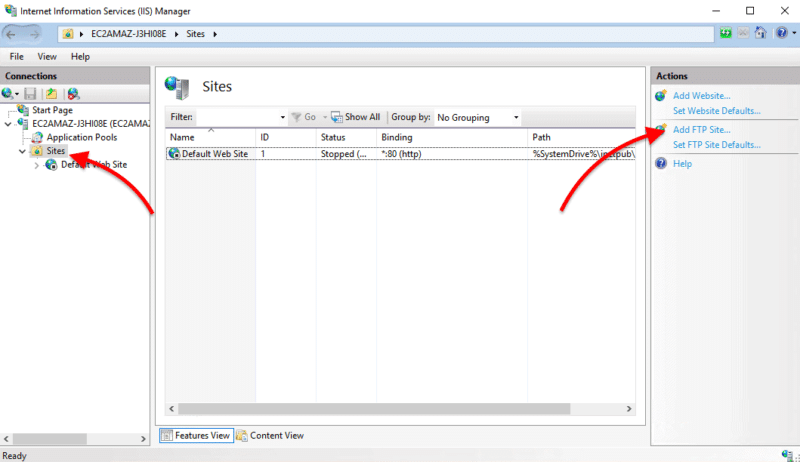Image resolution: width=800 pixels, height=462 pixels.
Task: Collapse the EC2AMAZ-J3HI08E server node
Action: tap(8, 124)
